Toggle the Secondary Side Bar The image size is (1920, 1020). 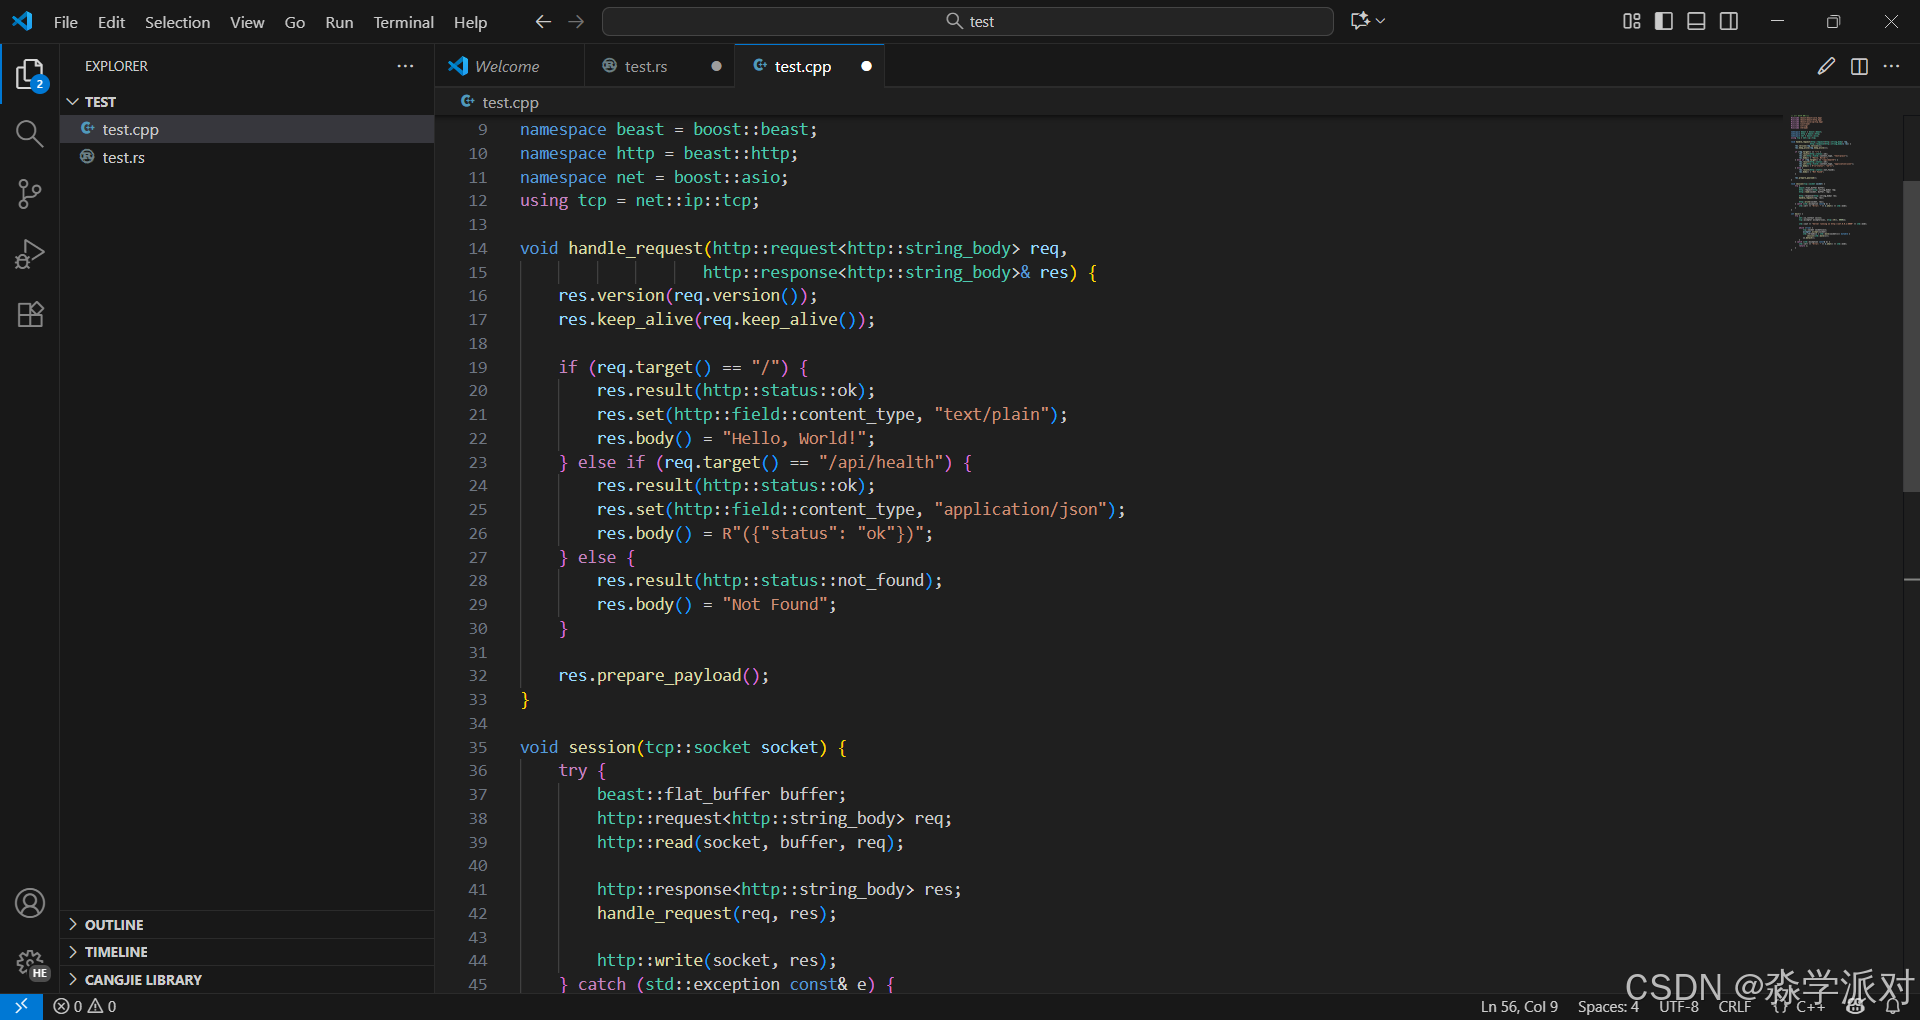(x=1729, y=21)
